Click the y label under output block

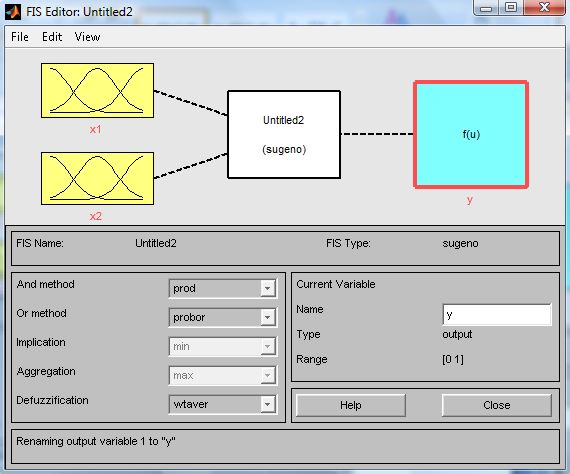tap(470, 200)
